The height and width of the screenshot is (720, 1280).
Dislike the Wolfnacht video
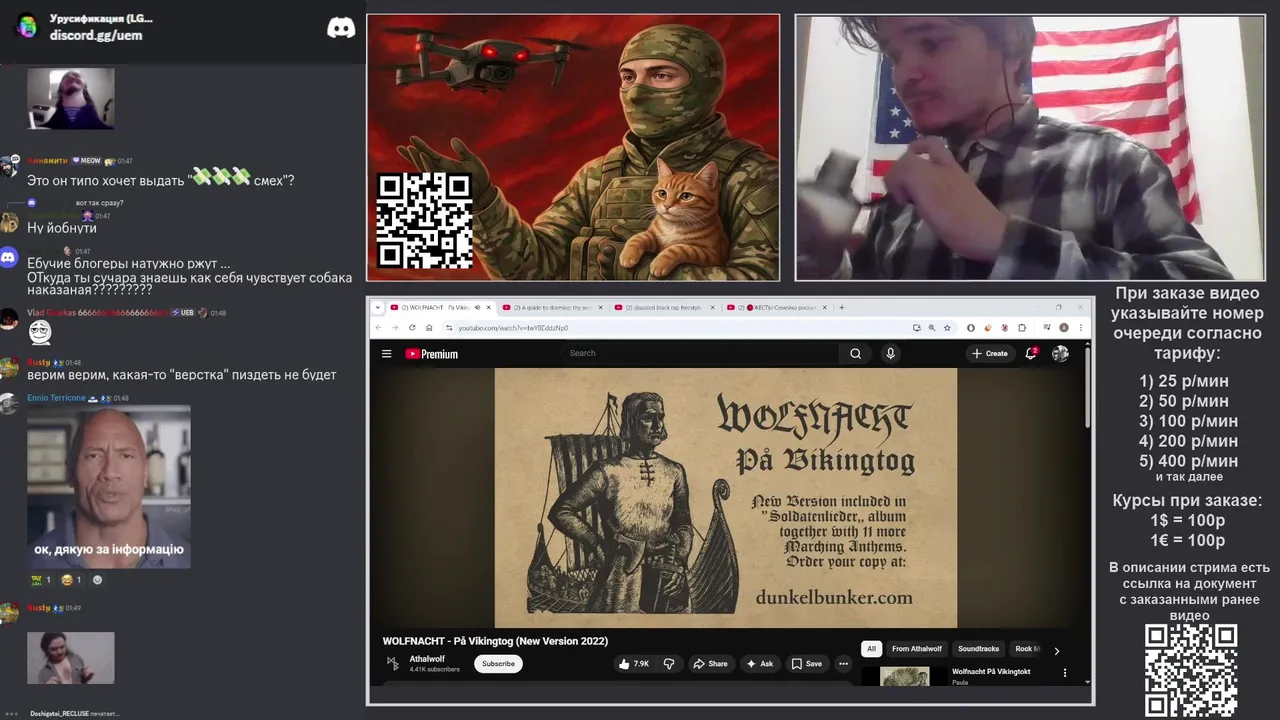669,663
